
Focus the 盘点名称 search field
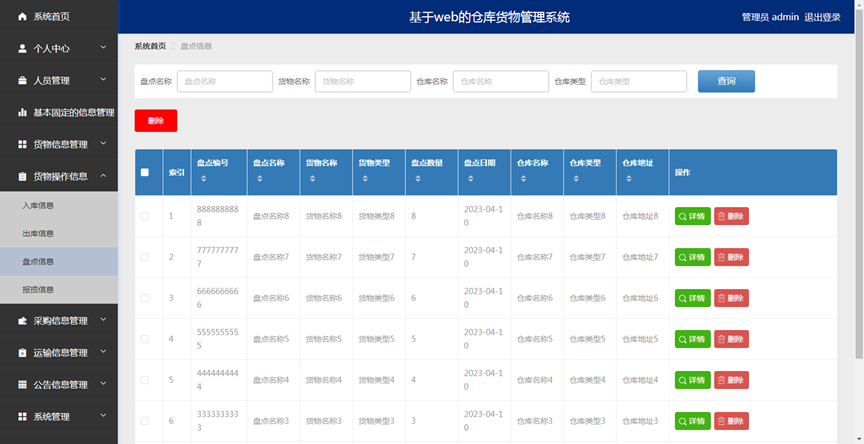(225, 82)
